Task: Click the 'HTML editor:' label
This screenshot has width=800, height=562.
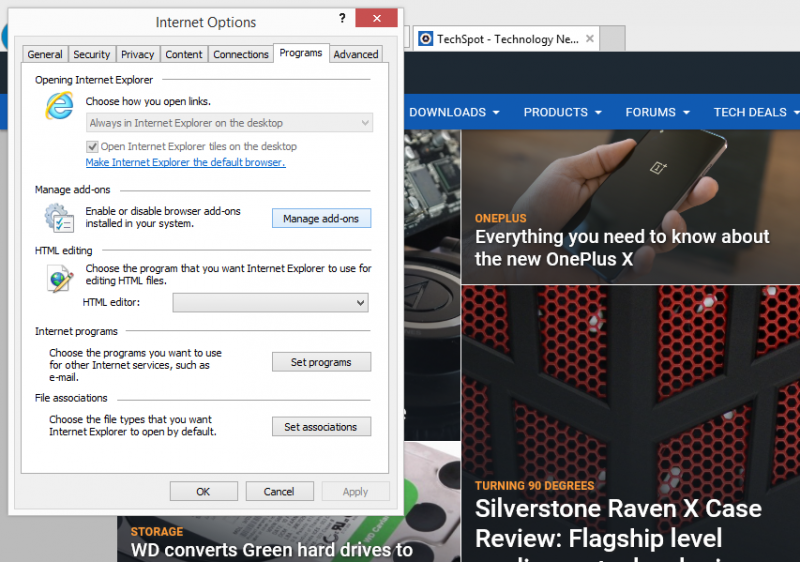Action: [111, 302]
